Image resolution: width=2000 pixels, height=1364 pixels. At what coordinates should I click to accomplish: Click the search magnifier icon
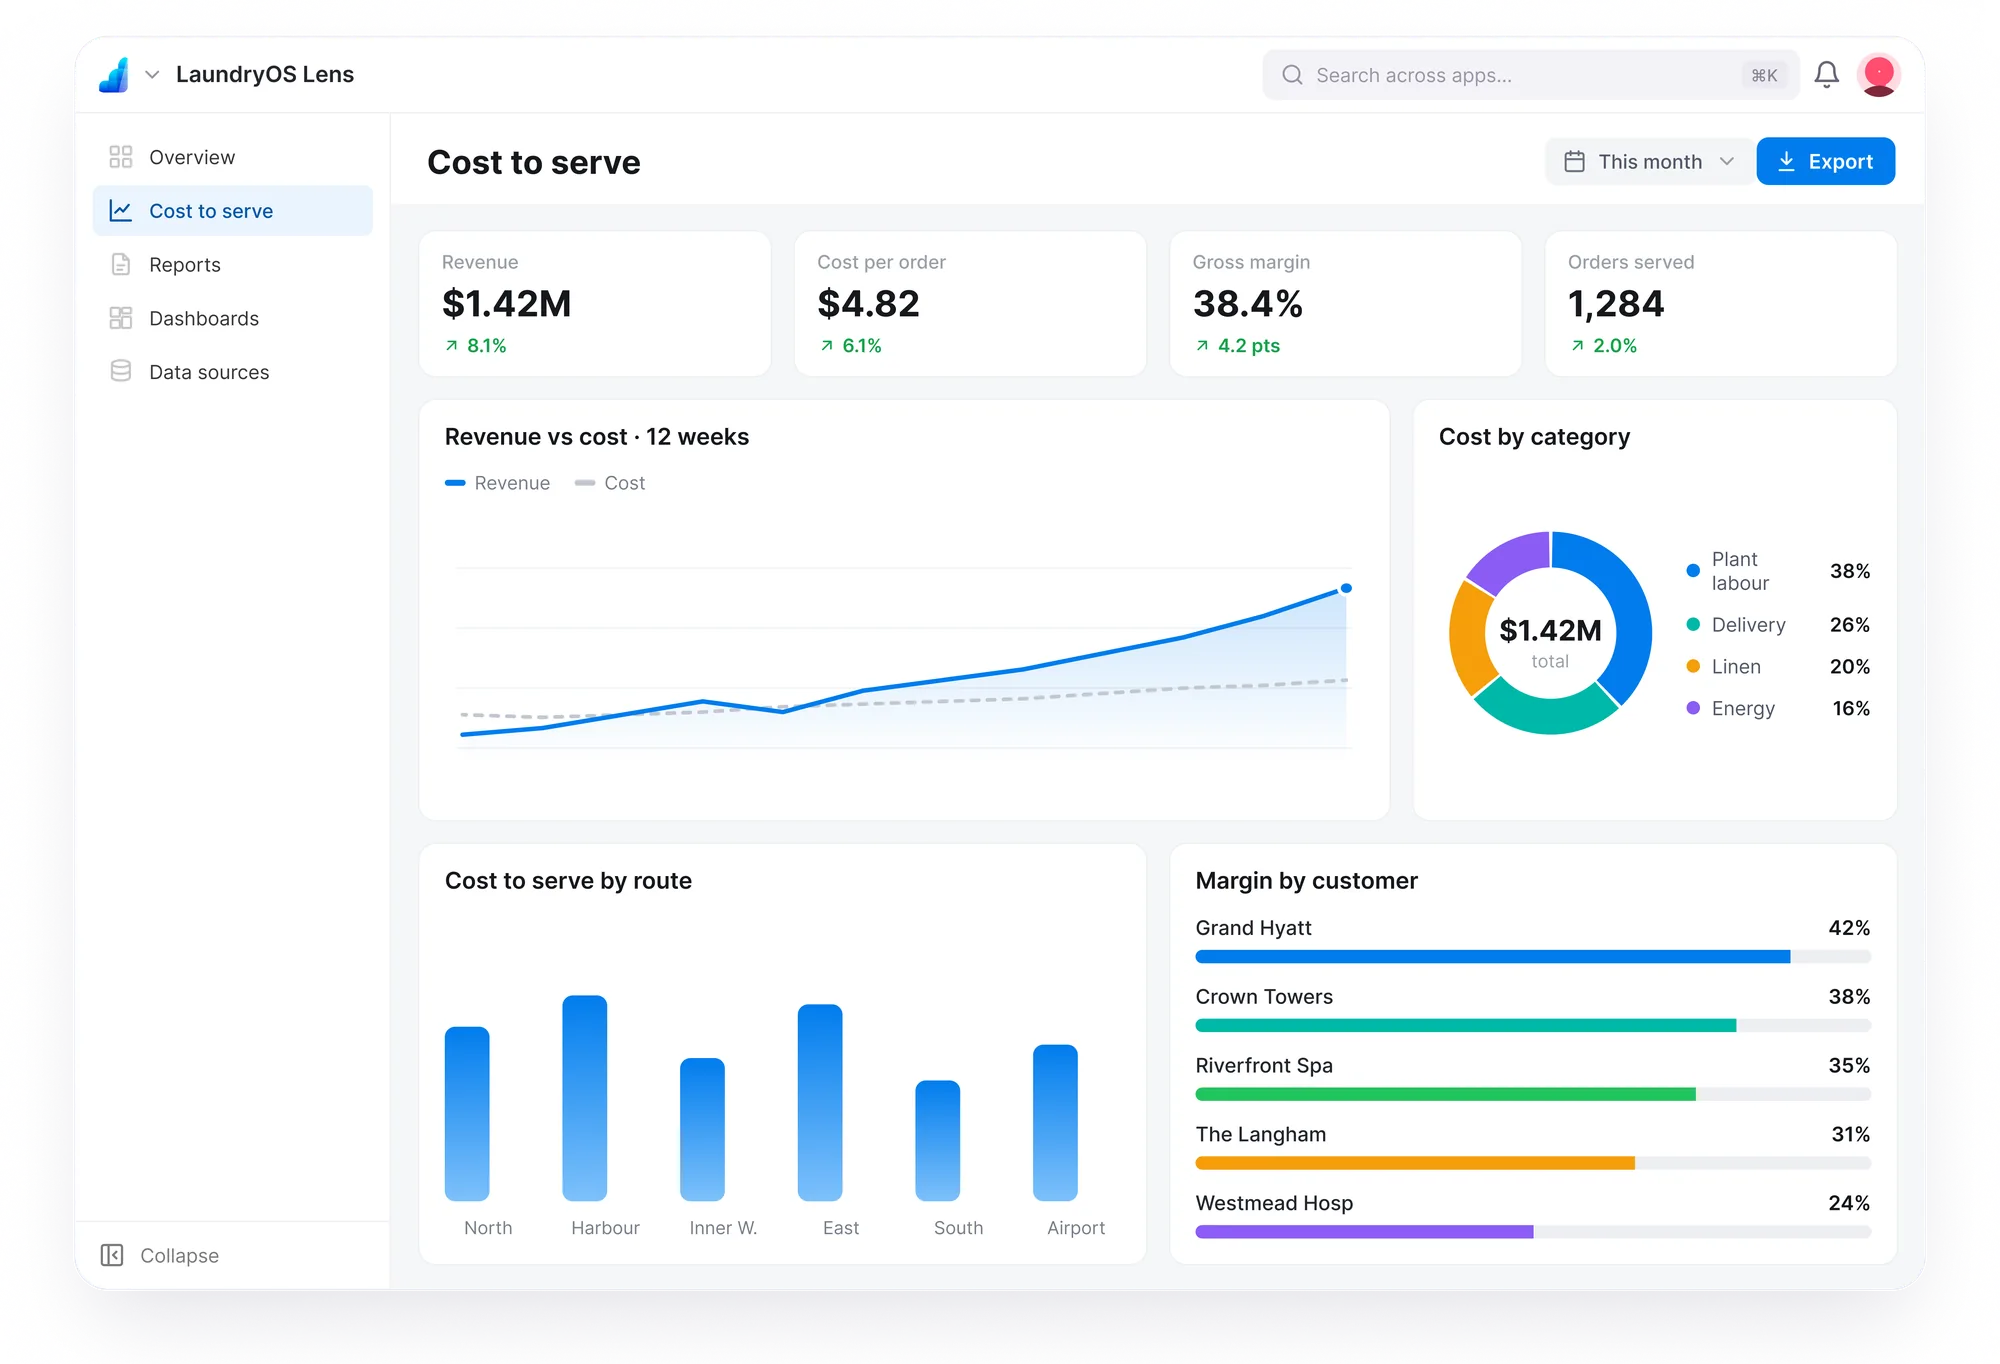click(x=1292, y=75)
